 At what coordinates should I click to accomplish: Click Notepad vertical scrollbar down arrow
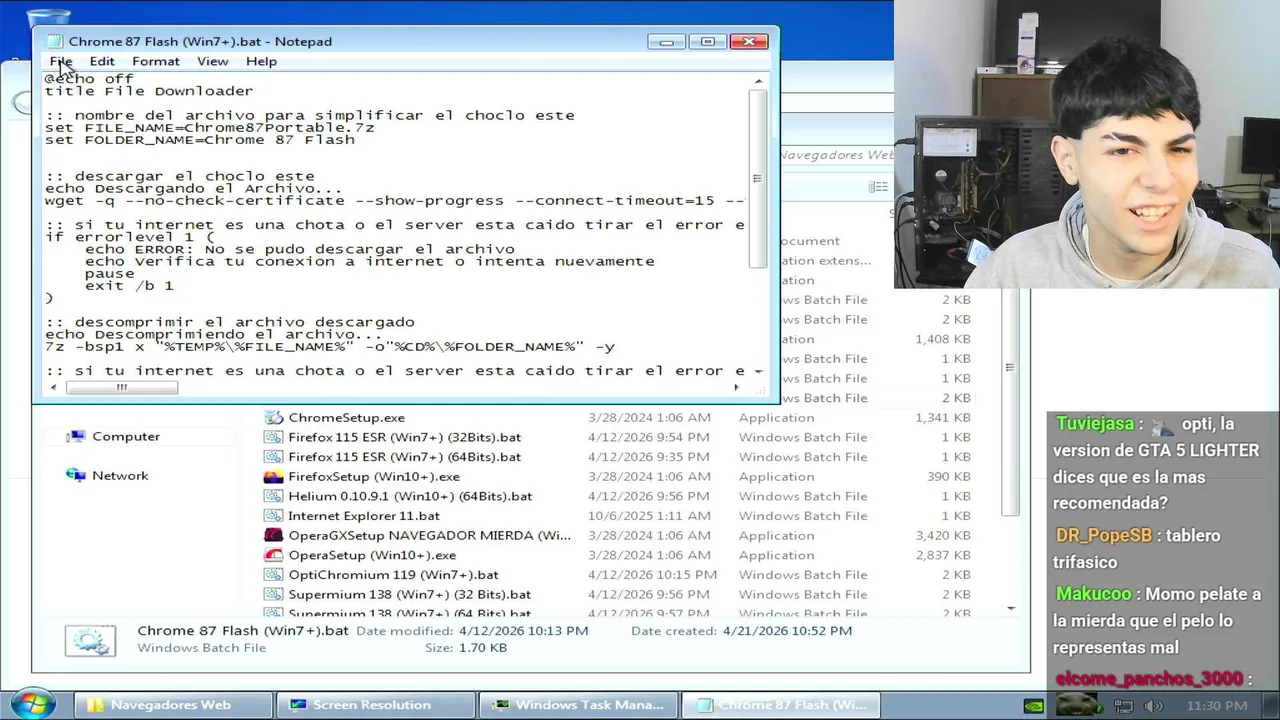click(x=758, y=371)
